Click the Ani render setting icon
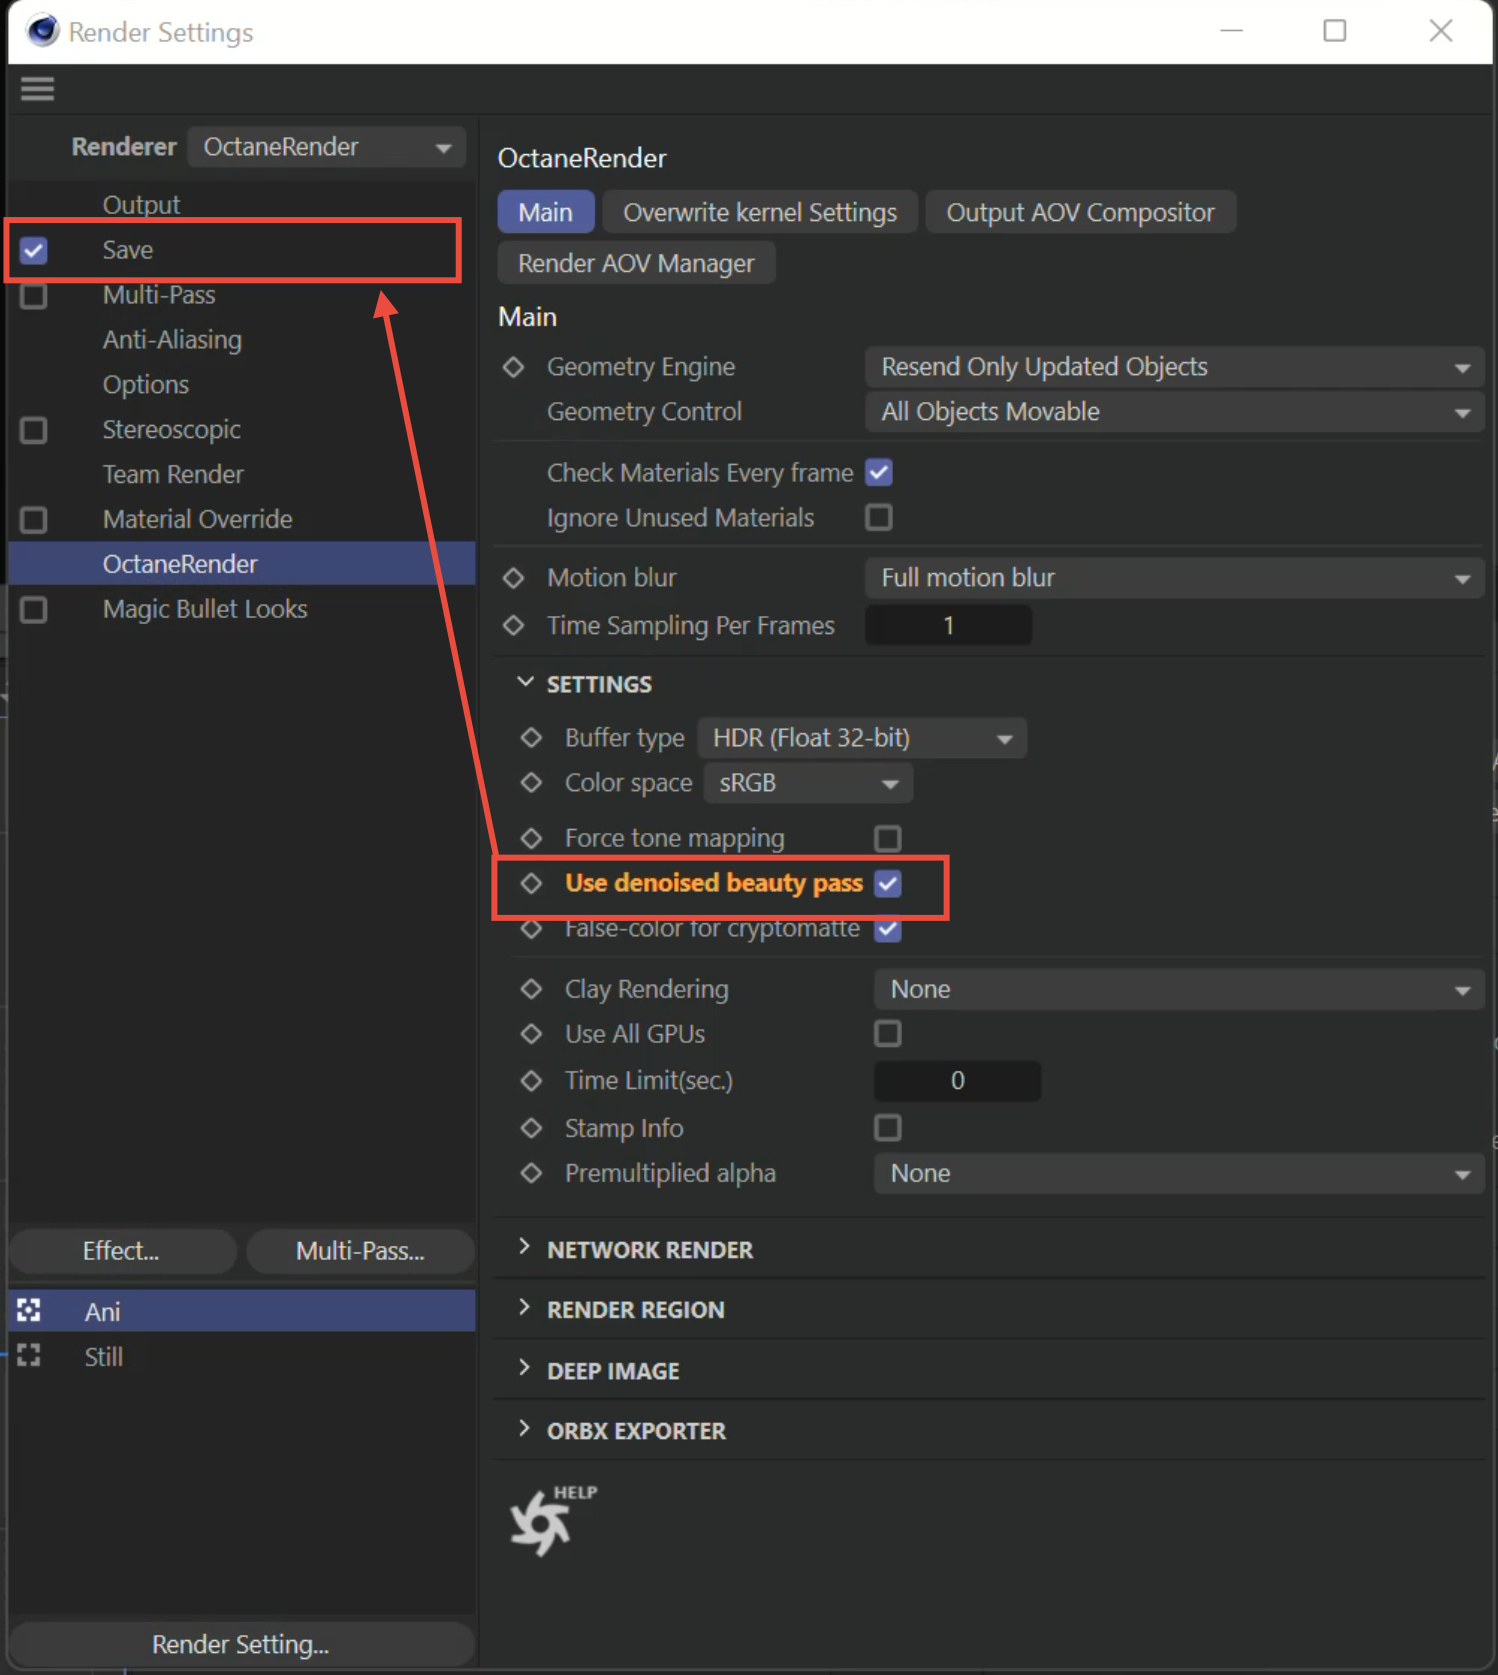This screenshot has height=1675, width=1498. click(29, 1311)
